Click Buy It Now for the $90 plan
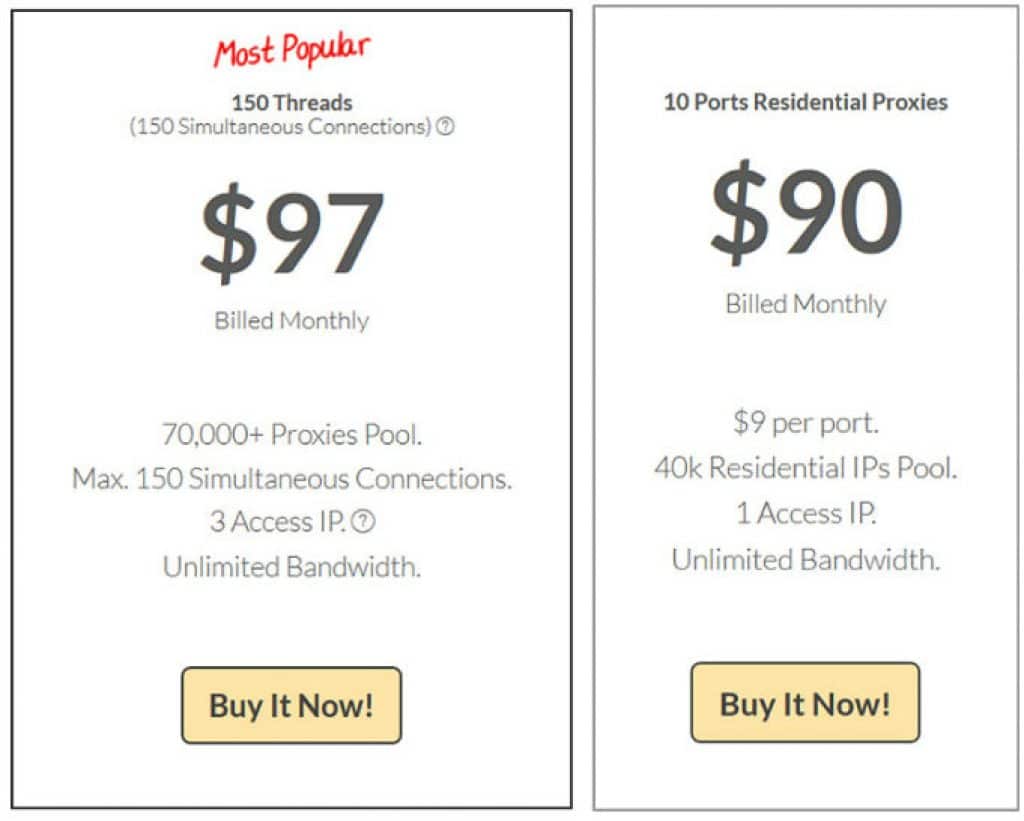Viewport: 1024px width, 821px height. pos(805,703)
